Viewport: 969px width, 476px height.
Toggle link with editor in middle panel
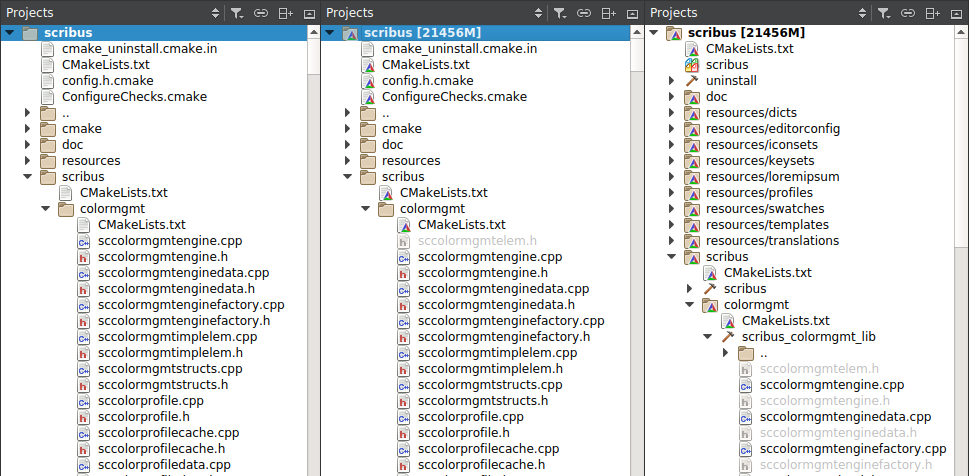pyautogui.click(x=584, y=13)
